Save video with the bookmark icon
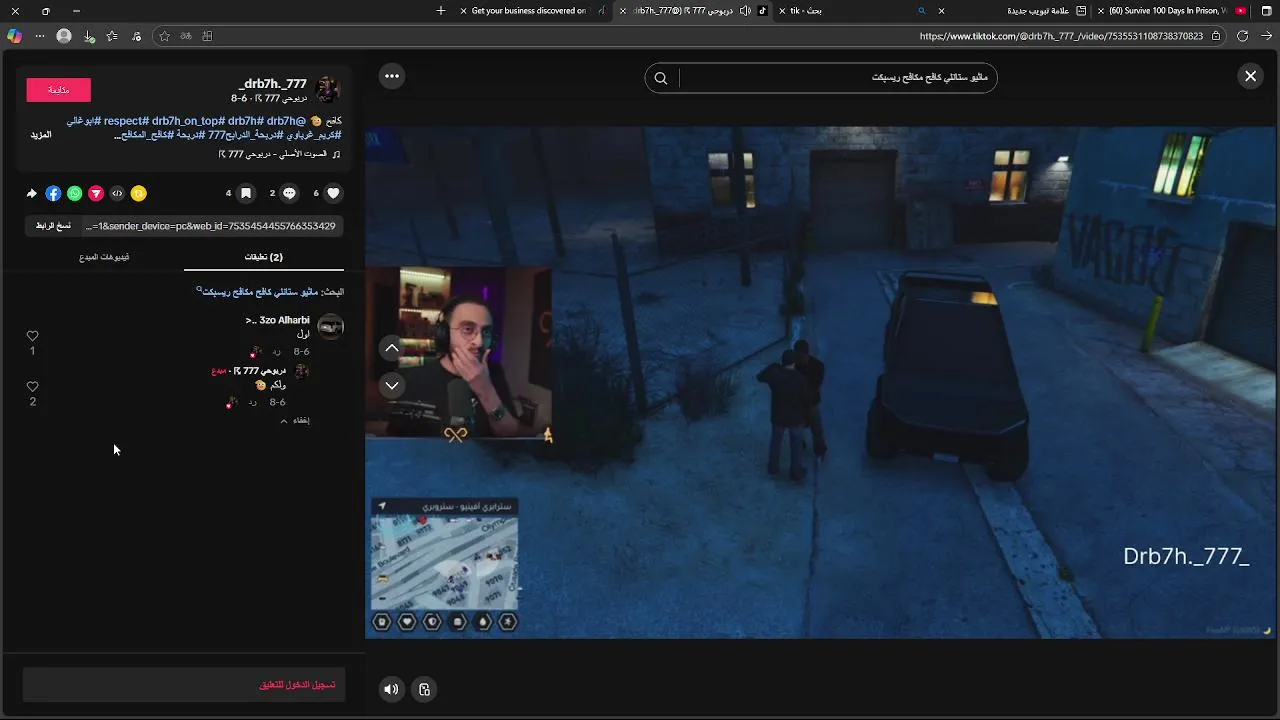This screenshot has height=720, width=1280. (246, 193)
